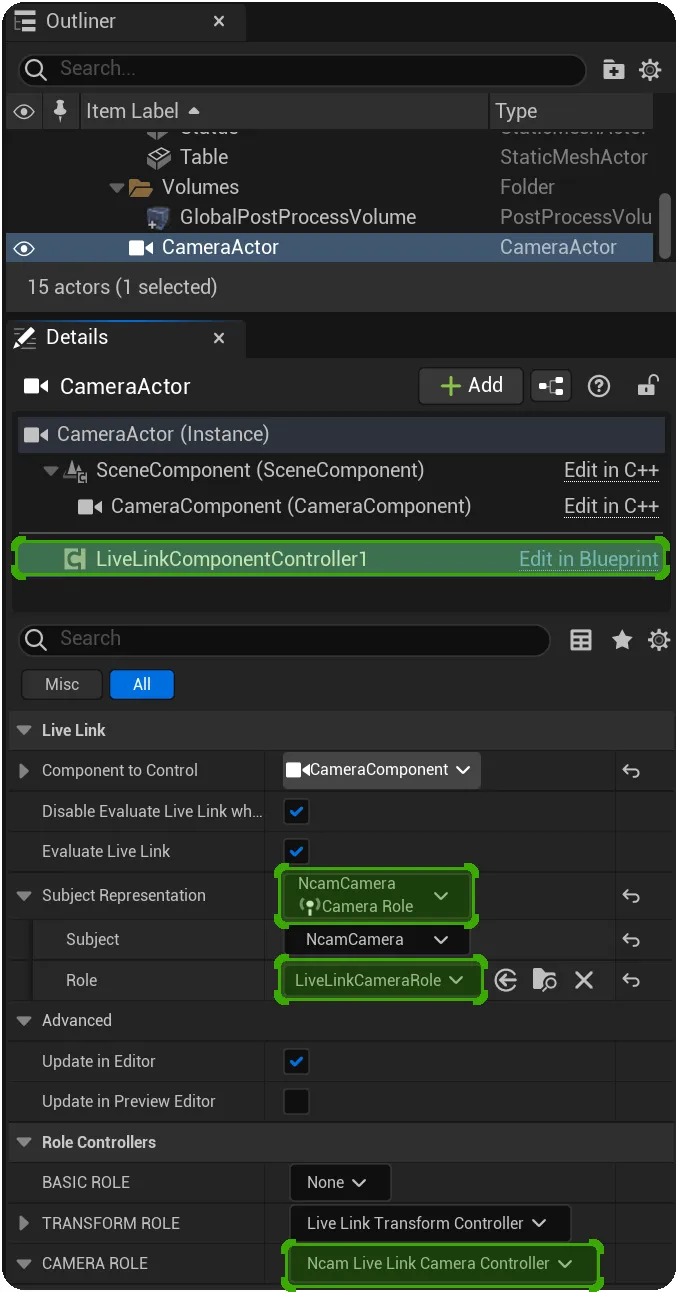
Task: Reset Role to default value
Action: click(631, 981)
